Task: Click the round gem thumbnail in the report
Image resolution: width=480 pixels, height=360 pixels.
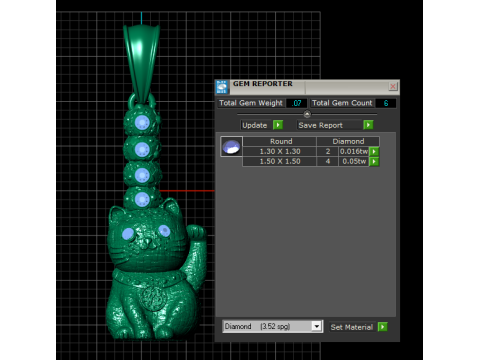Action: point(231,147)
